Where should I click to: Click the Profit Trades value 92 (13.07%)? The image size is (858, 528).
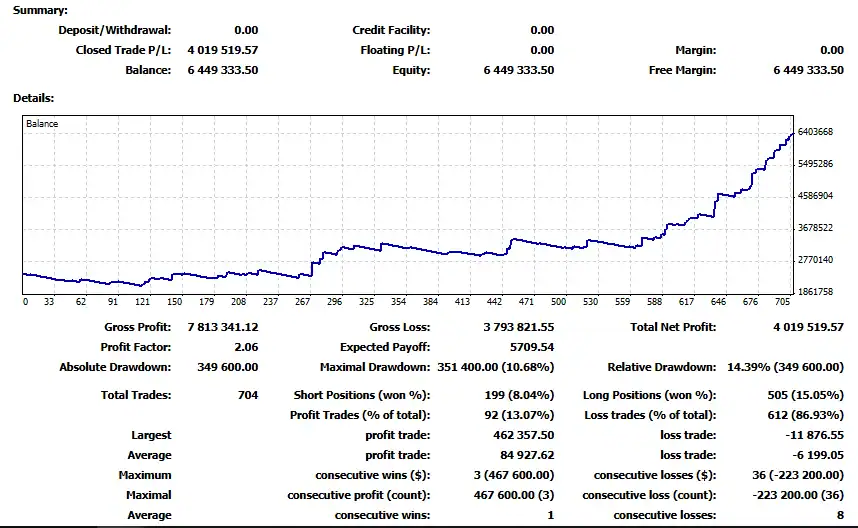[x=519, y=415]
